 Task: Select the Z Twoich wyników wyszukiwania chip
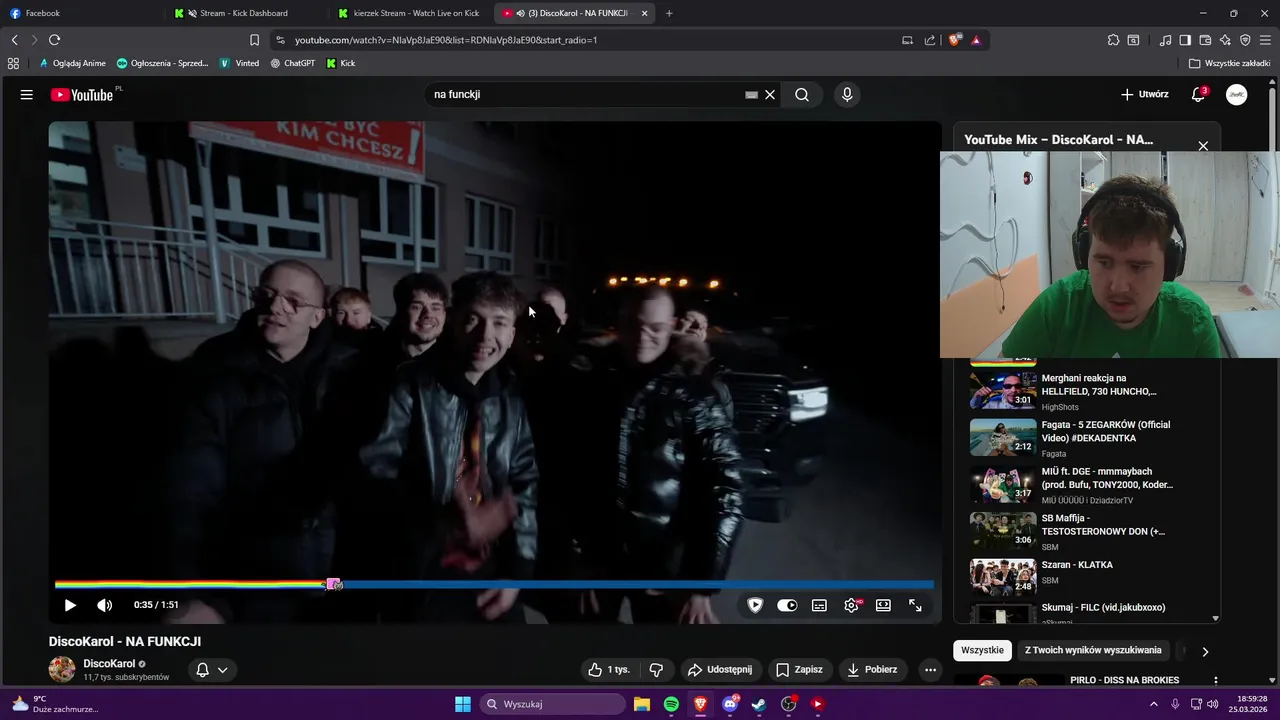click(x=1093, y=650)
